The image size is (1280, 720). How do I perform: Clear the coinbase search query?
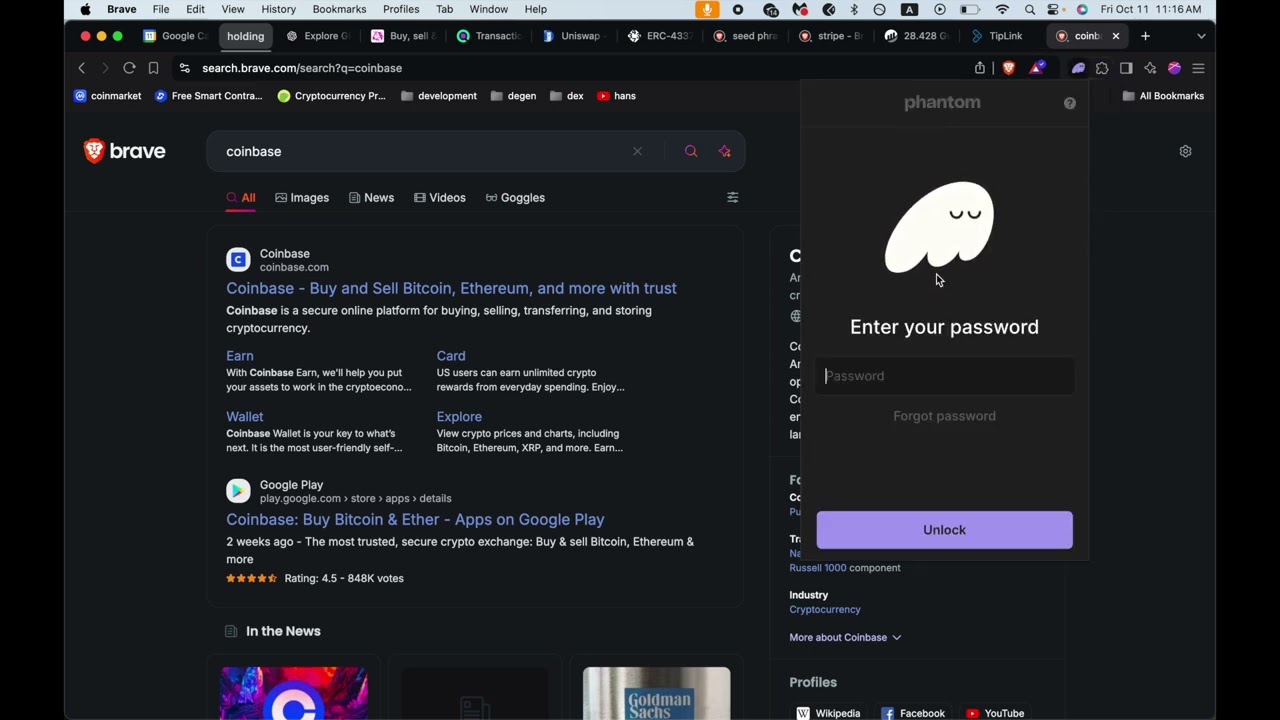point(637,152)
